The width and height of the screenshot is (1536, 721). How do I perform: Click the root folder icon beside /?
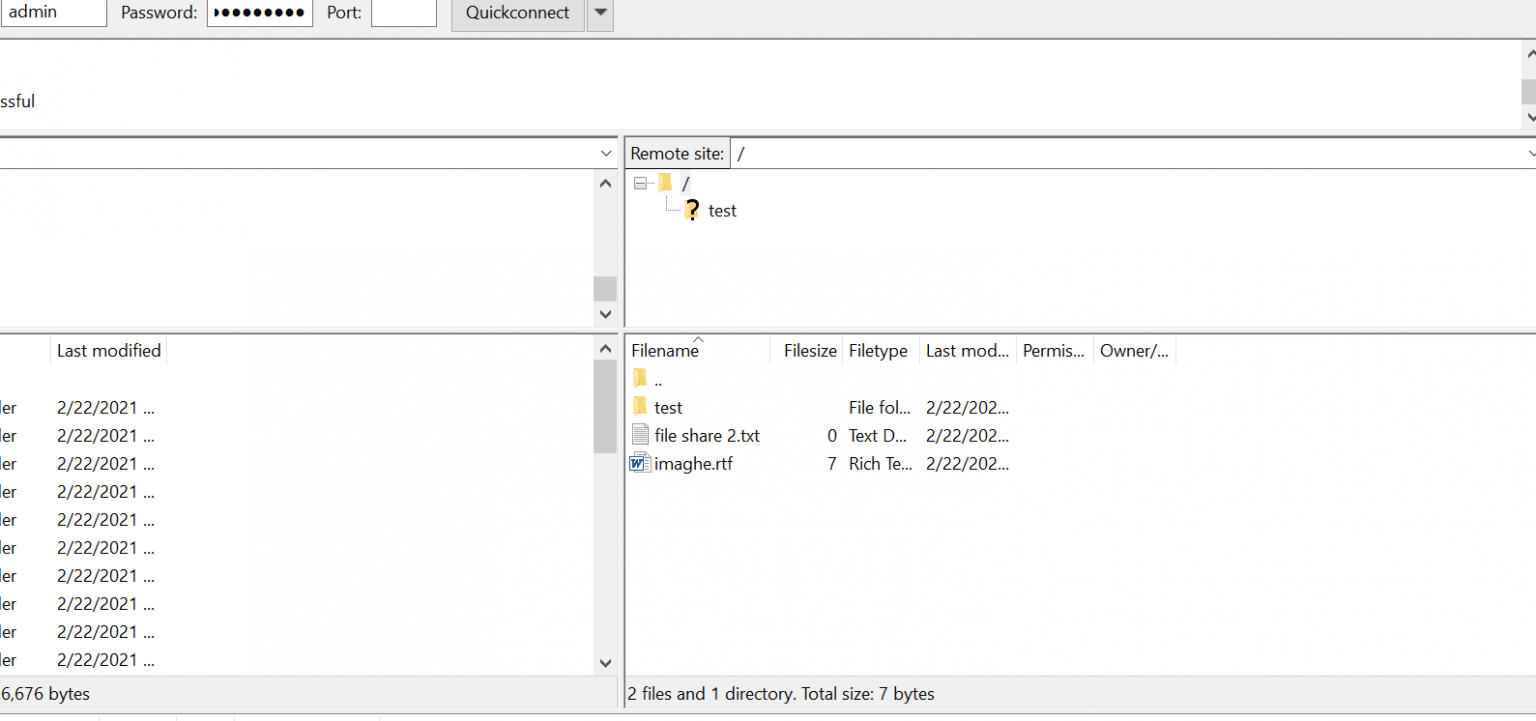coord(665,183)
